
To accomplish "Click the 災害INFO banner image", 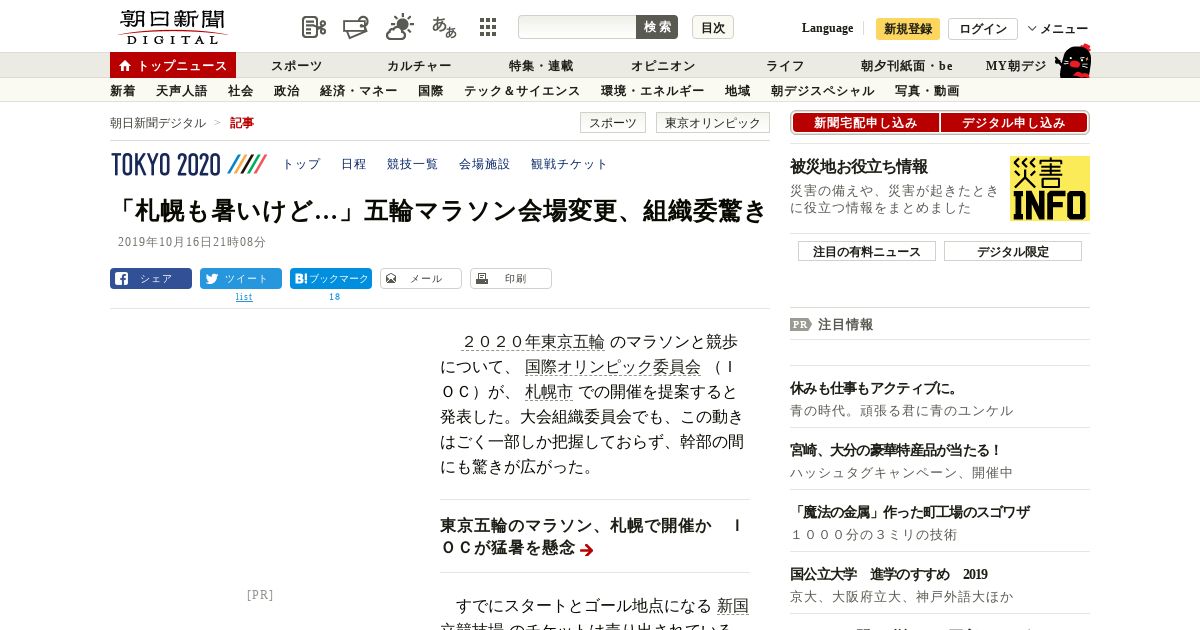I will tap(1050, 188).
